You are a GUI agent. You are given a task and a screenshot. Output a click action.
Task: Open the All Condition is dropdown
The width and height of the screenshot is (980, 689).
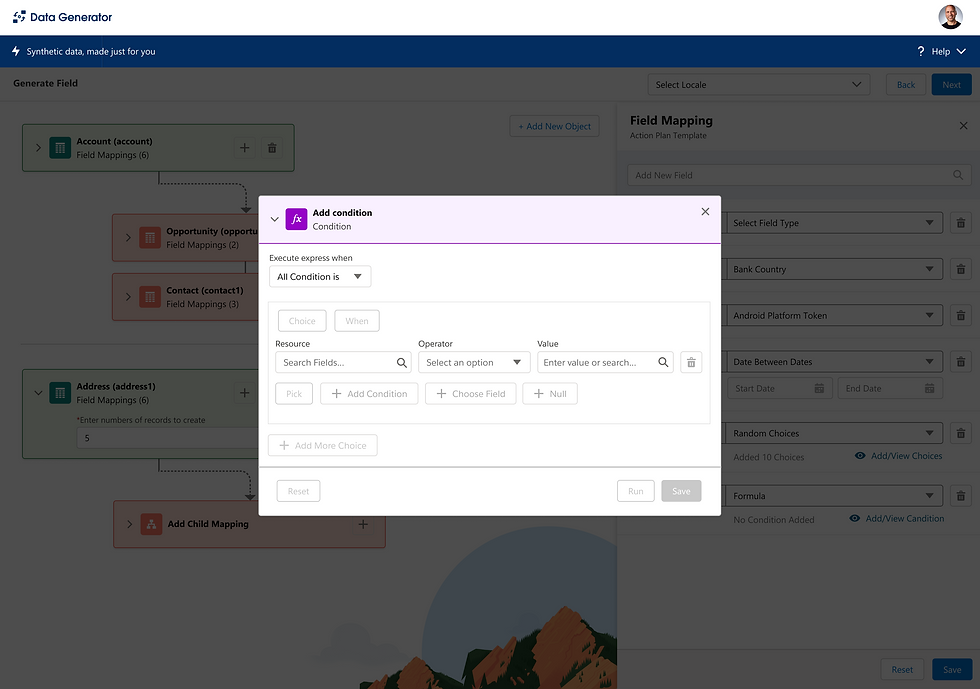320,276
